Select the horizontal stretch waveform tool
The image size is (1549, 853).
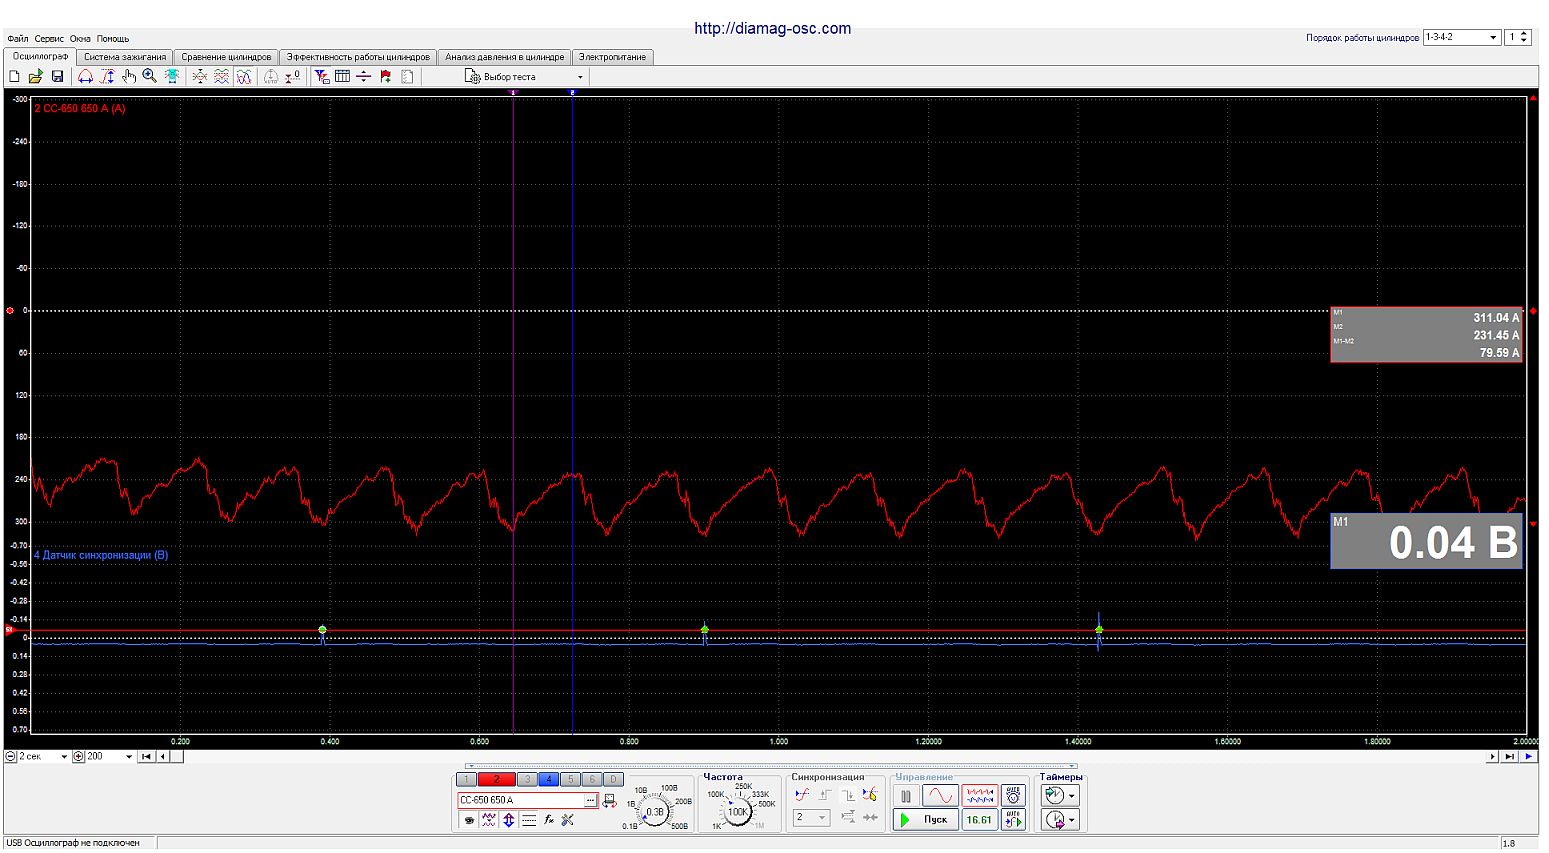(85, 76)
